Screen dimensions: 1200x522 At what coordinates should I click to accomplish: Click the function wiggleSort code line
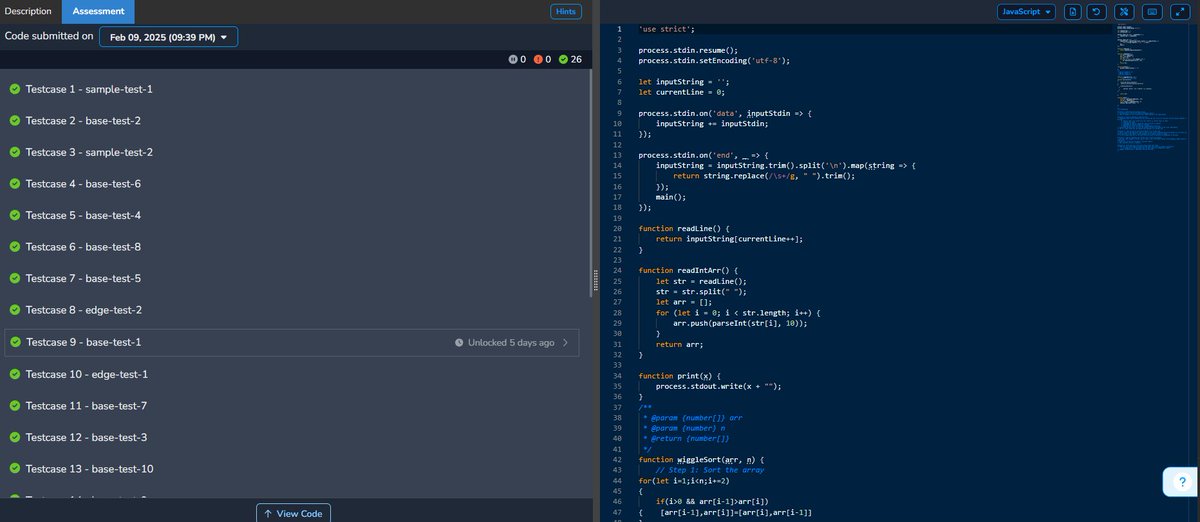coord(701,459)
